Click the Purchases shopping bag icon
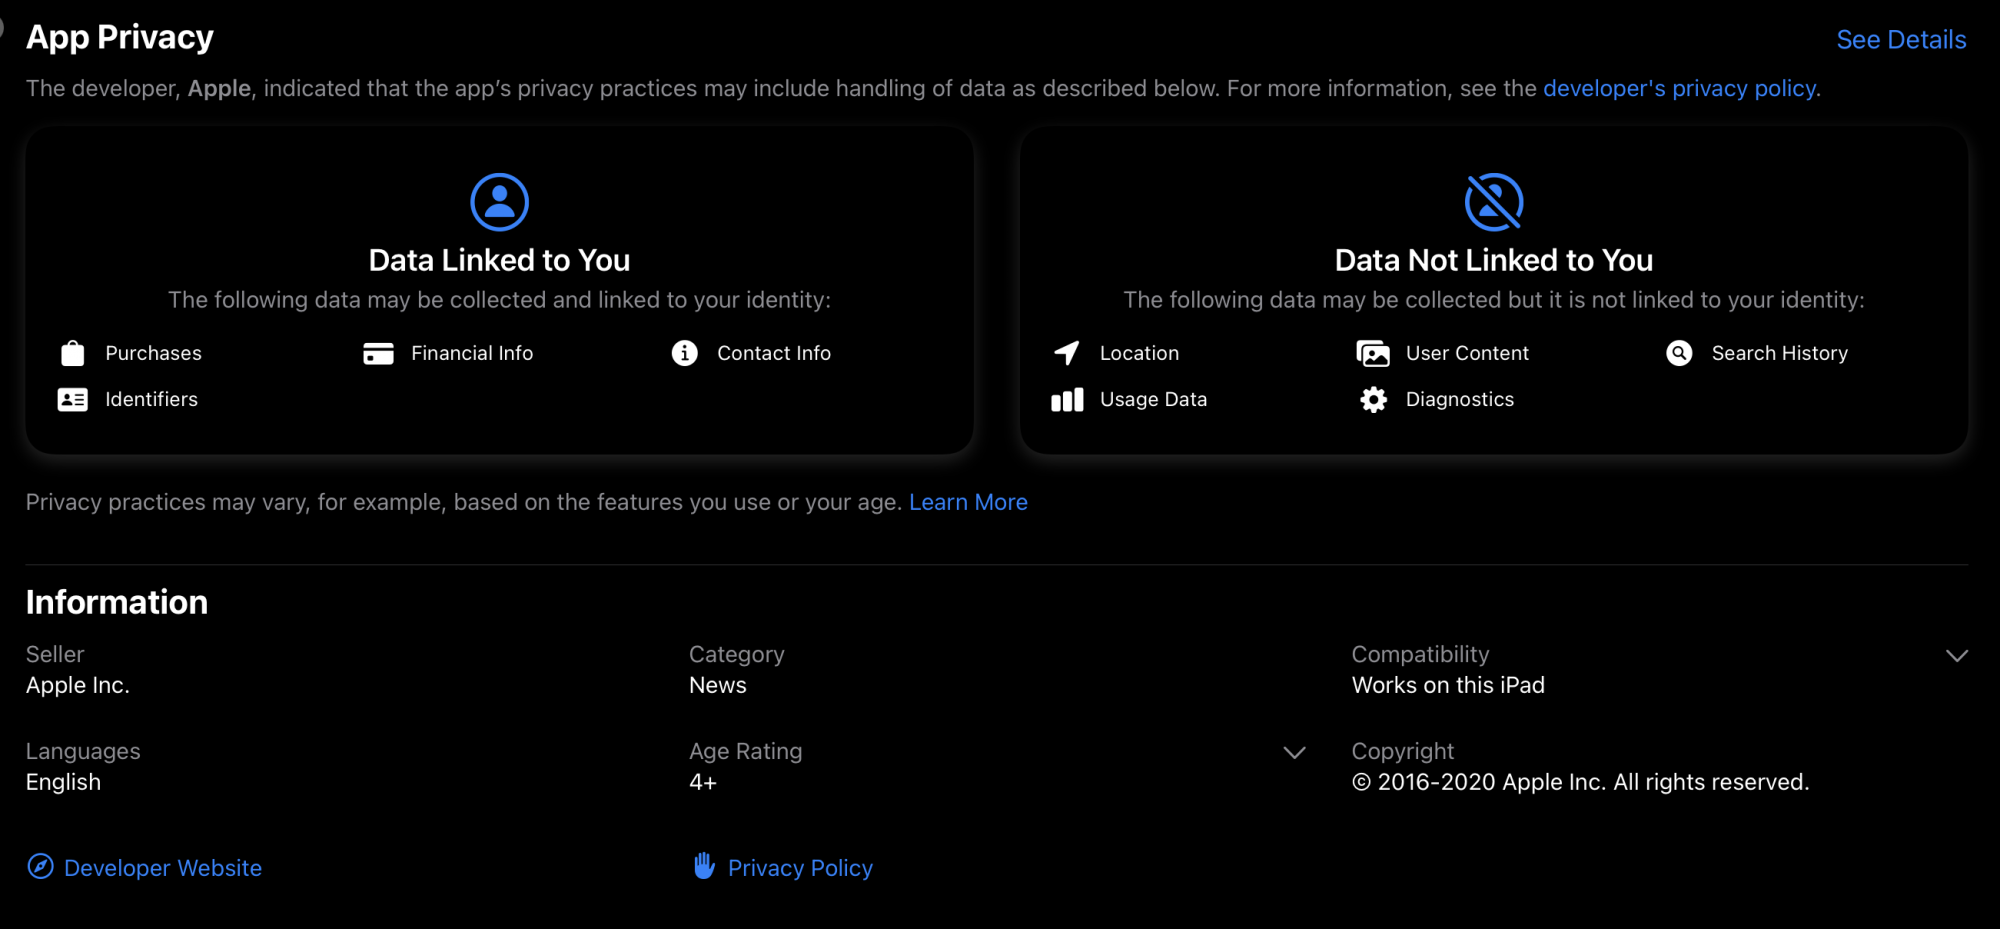2000x929 pixels. (72, 353)
